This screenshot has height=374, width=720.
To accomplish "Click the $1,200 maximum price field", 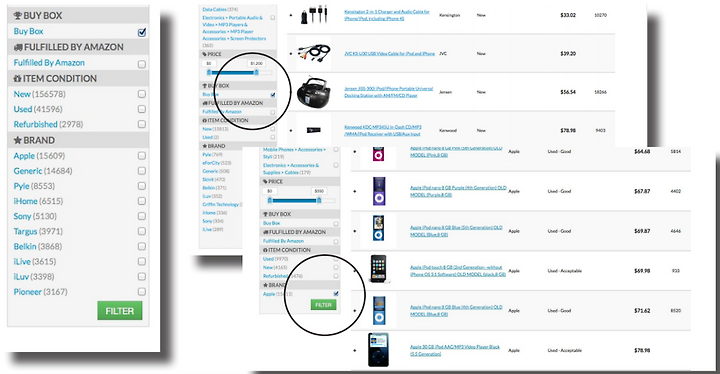I will click(x=256, y=63).
